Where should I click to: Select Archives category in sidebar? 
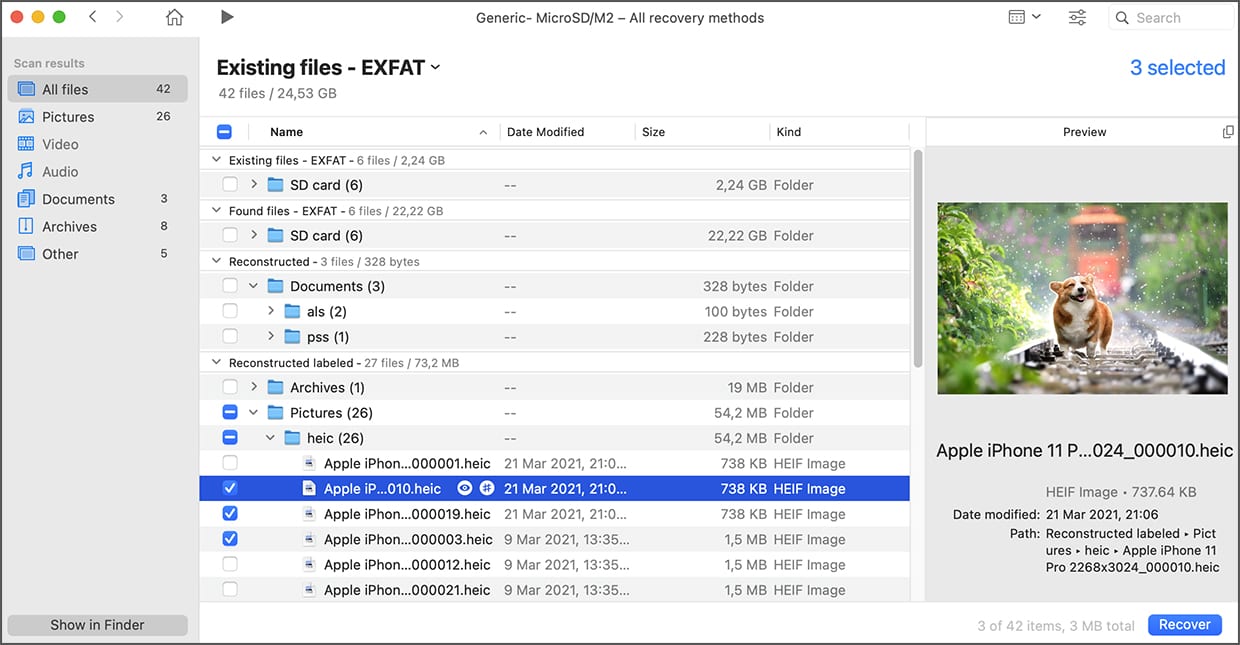pyautogui.click(x=97, y=227)
